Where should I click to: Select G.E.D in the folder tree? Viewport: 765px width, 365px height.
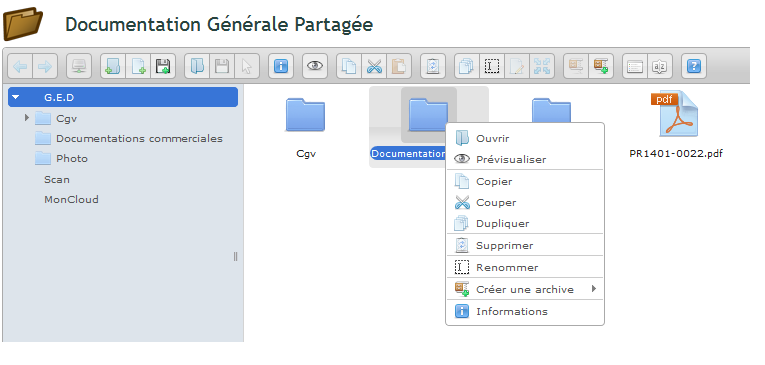[123, 97]
